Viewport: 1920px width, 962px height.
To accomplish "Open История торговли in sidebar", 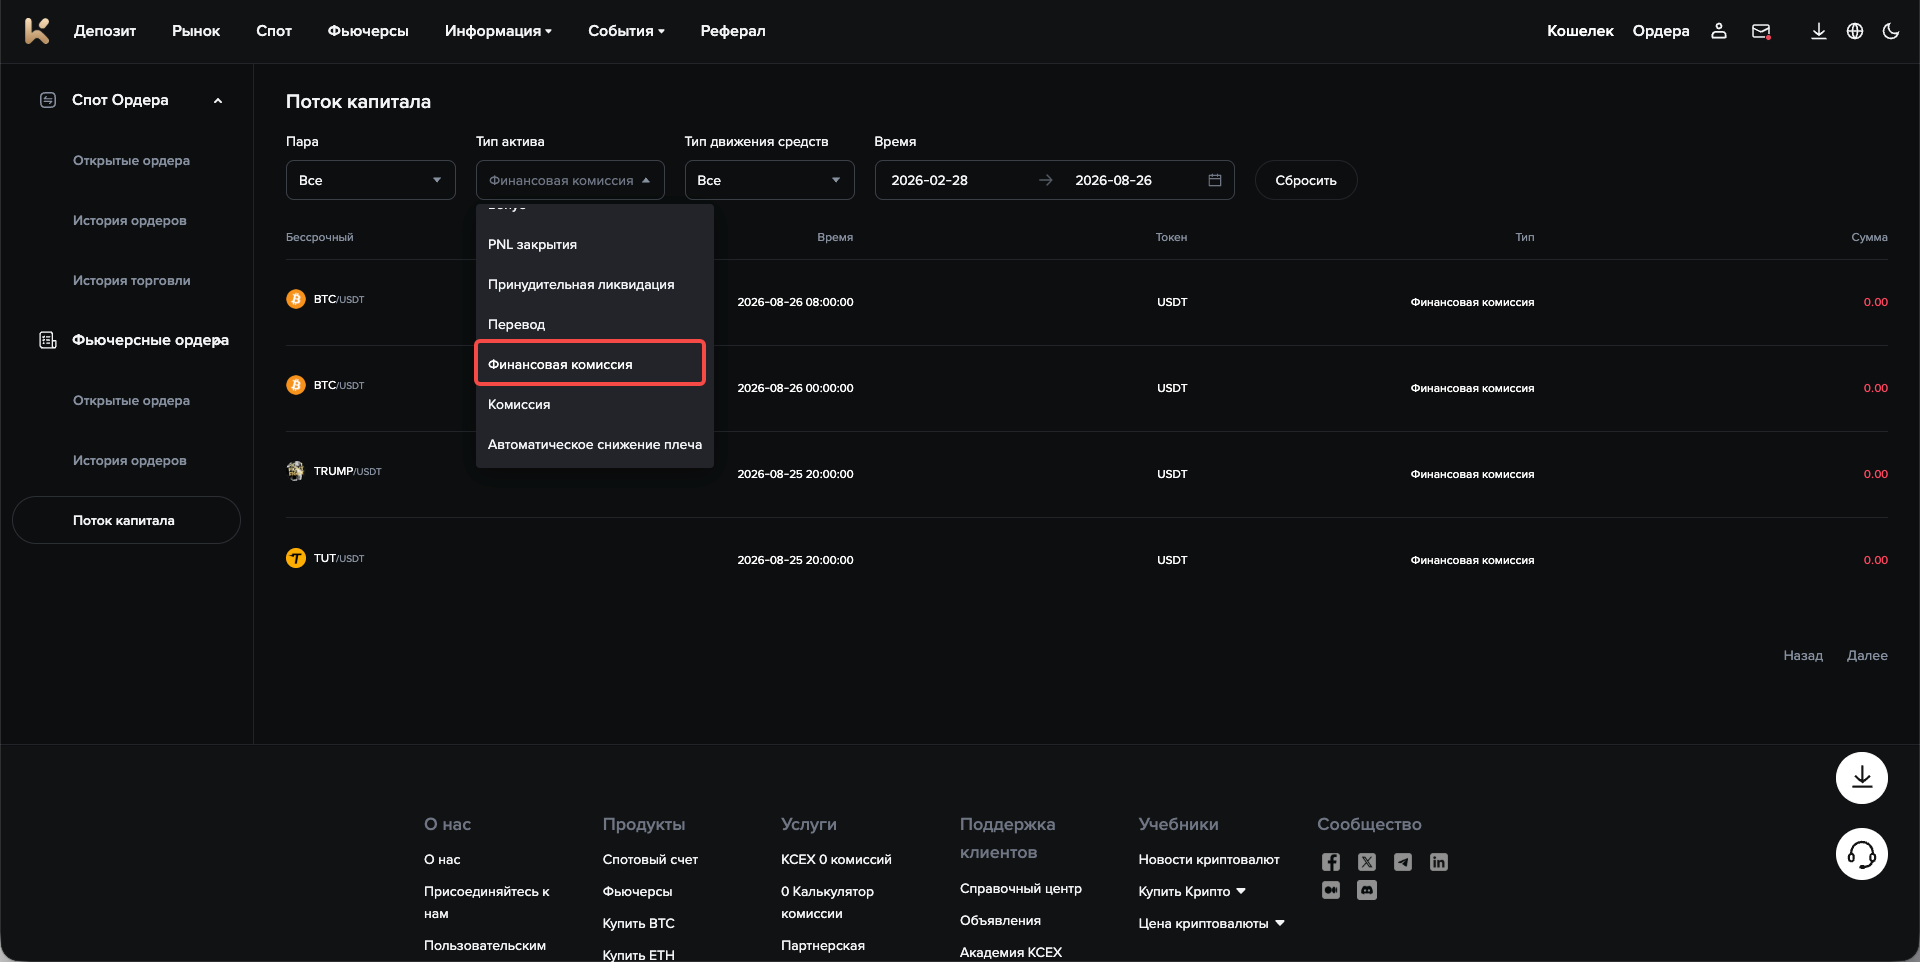I will point(132,280).
